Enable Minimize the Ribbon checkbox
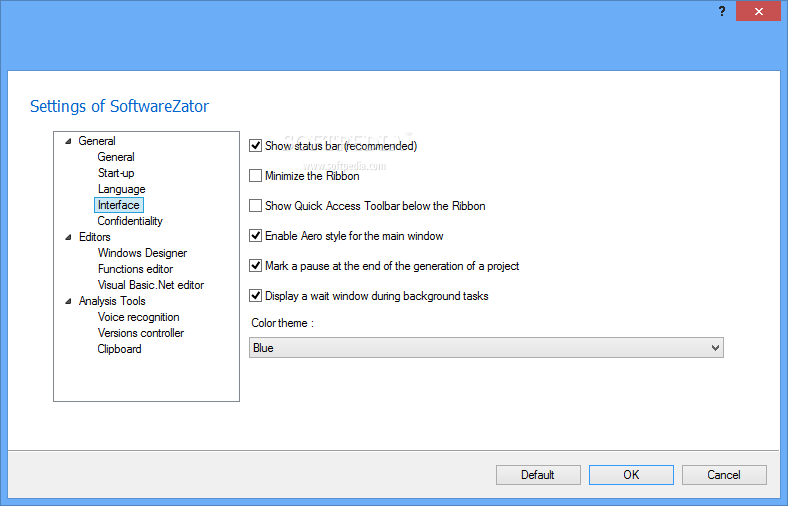 coord(256,176)
